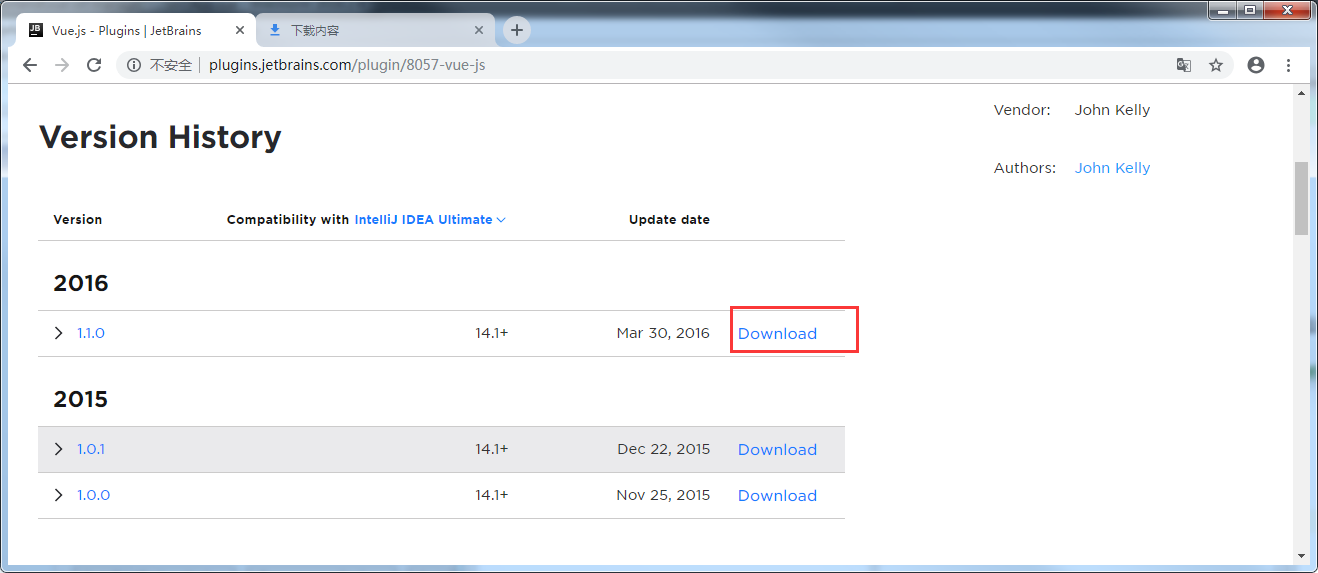This screenshot has width=1318, height=573.
Task: Click the translate page icon in address bar
Action: pyautogui.click(x=1184, y=65)
